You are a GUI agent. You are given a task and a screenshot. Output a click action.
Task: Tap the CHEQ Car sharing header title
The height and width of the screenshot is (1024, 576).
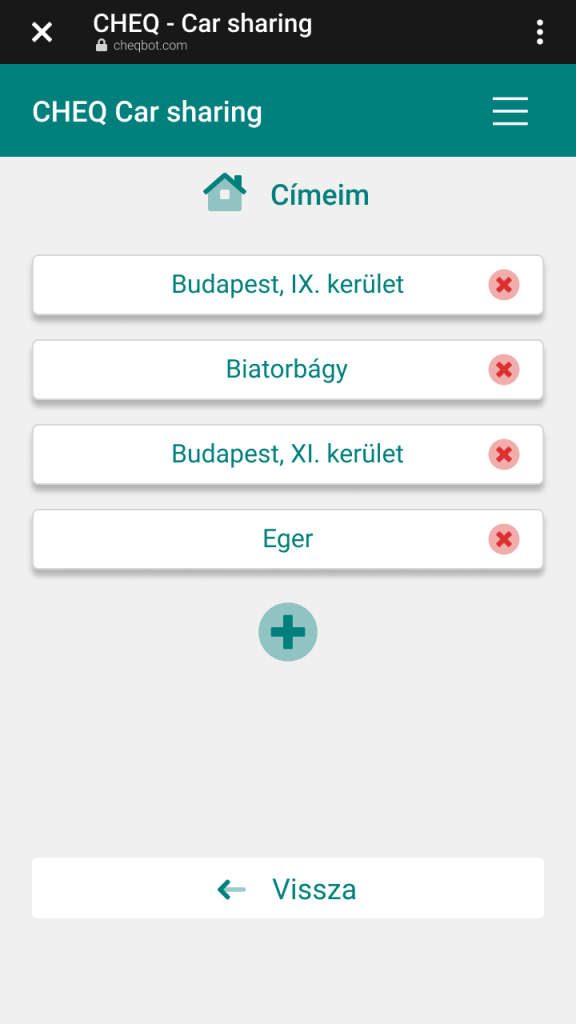point(147,112)
